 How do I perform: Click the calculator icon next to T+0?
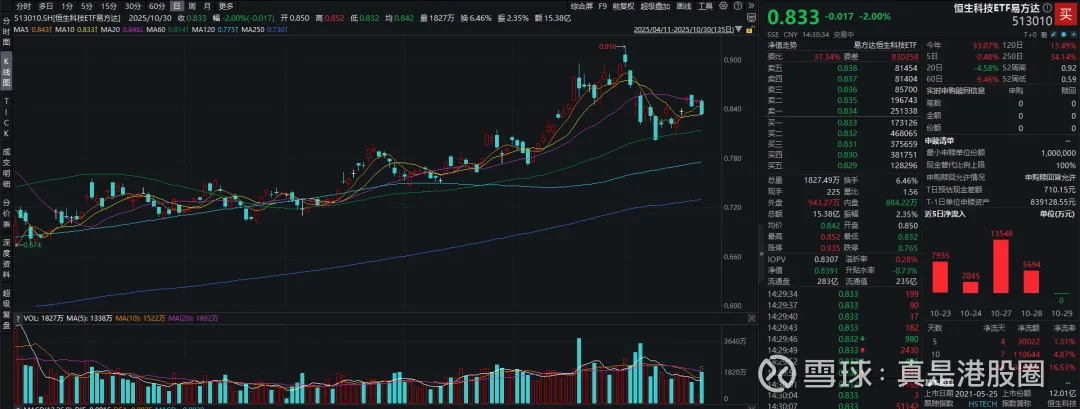click(1045, 34)
